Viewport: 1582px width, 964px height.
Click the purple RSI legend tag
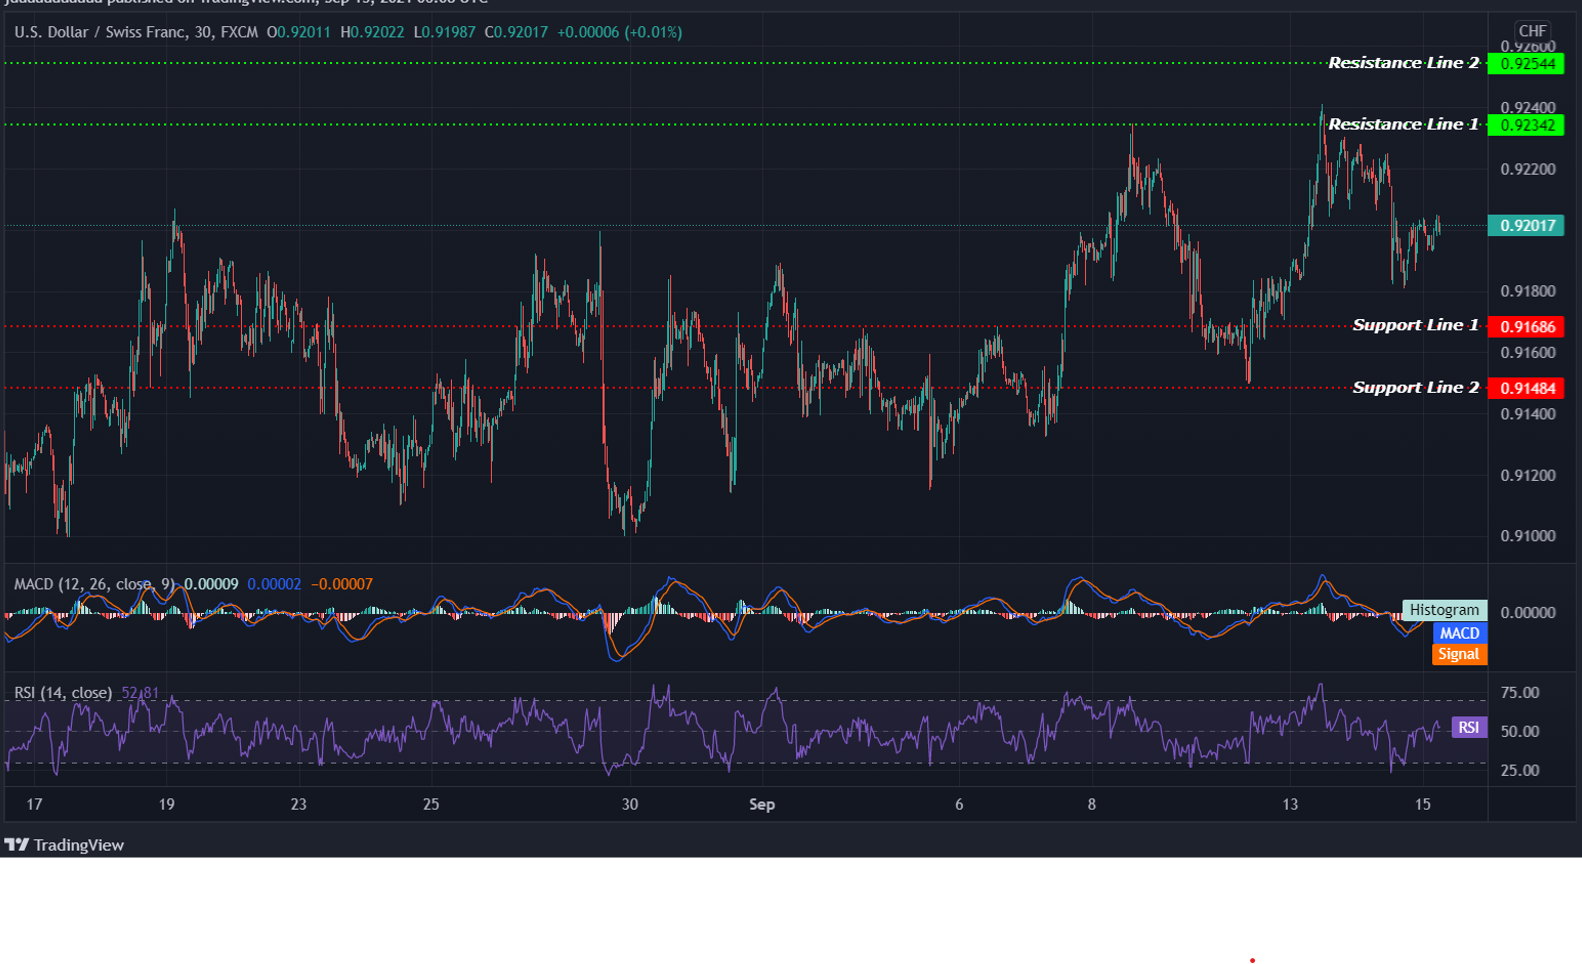[1468, 727]
